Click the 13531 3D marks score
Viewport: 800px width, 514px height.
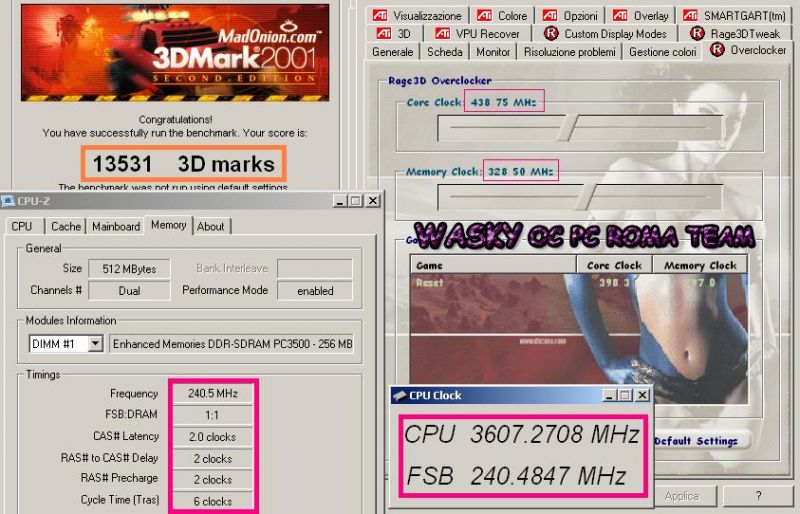[184, 164]
